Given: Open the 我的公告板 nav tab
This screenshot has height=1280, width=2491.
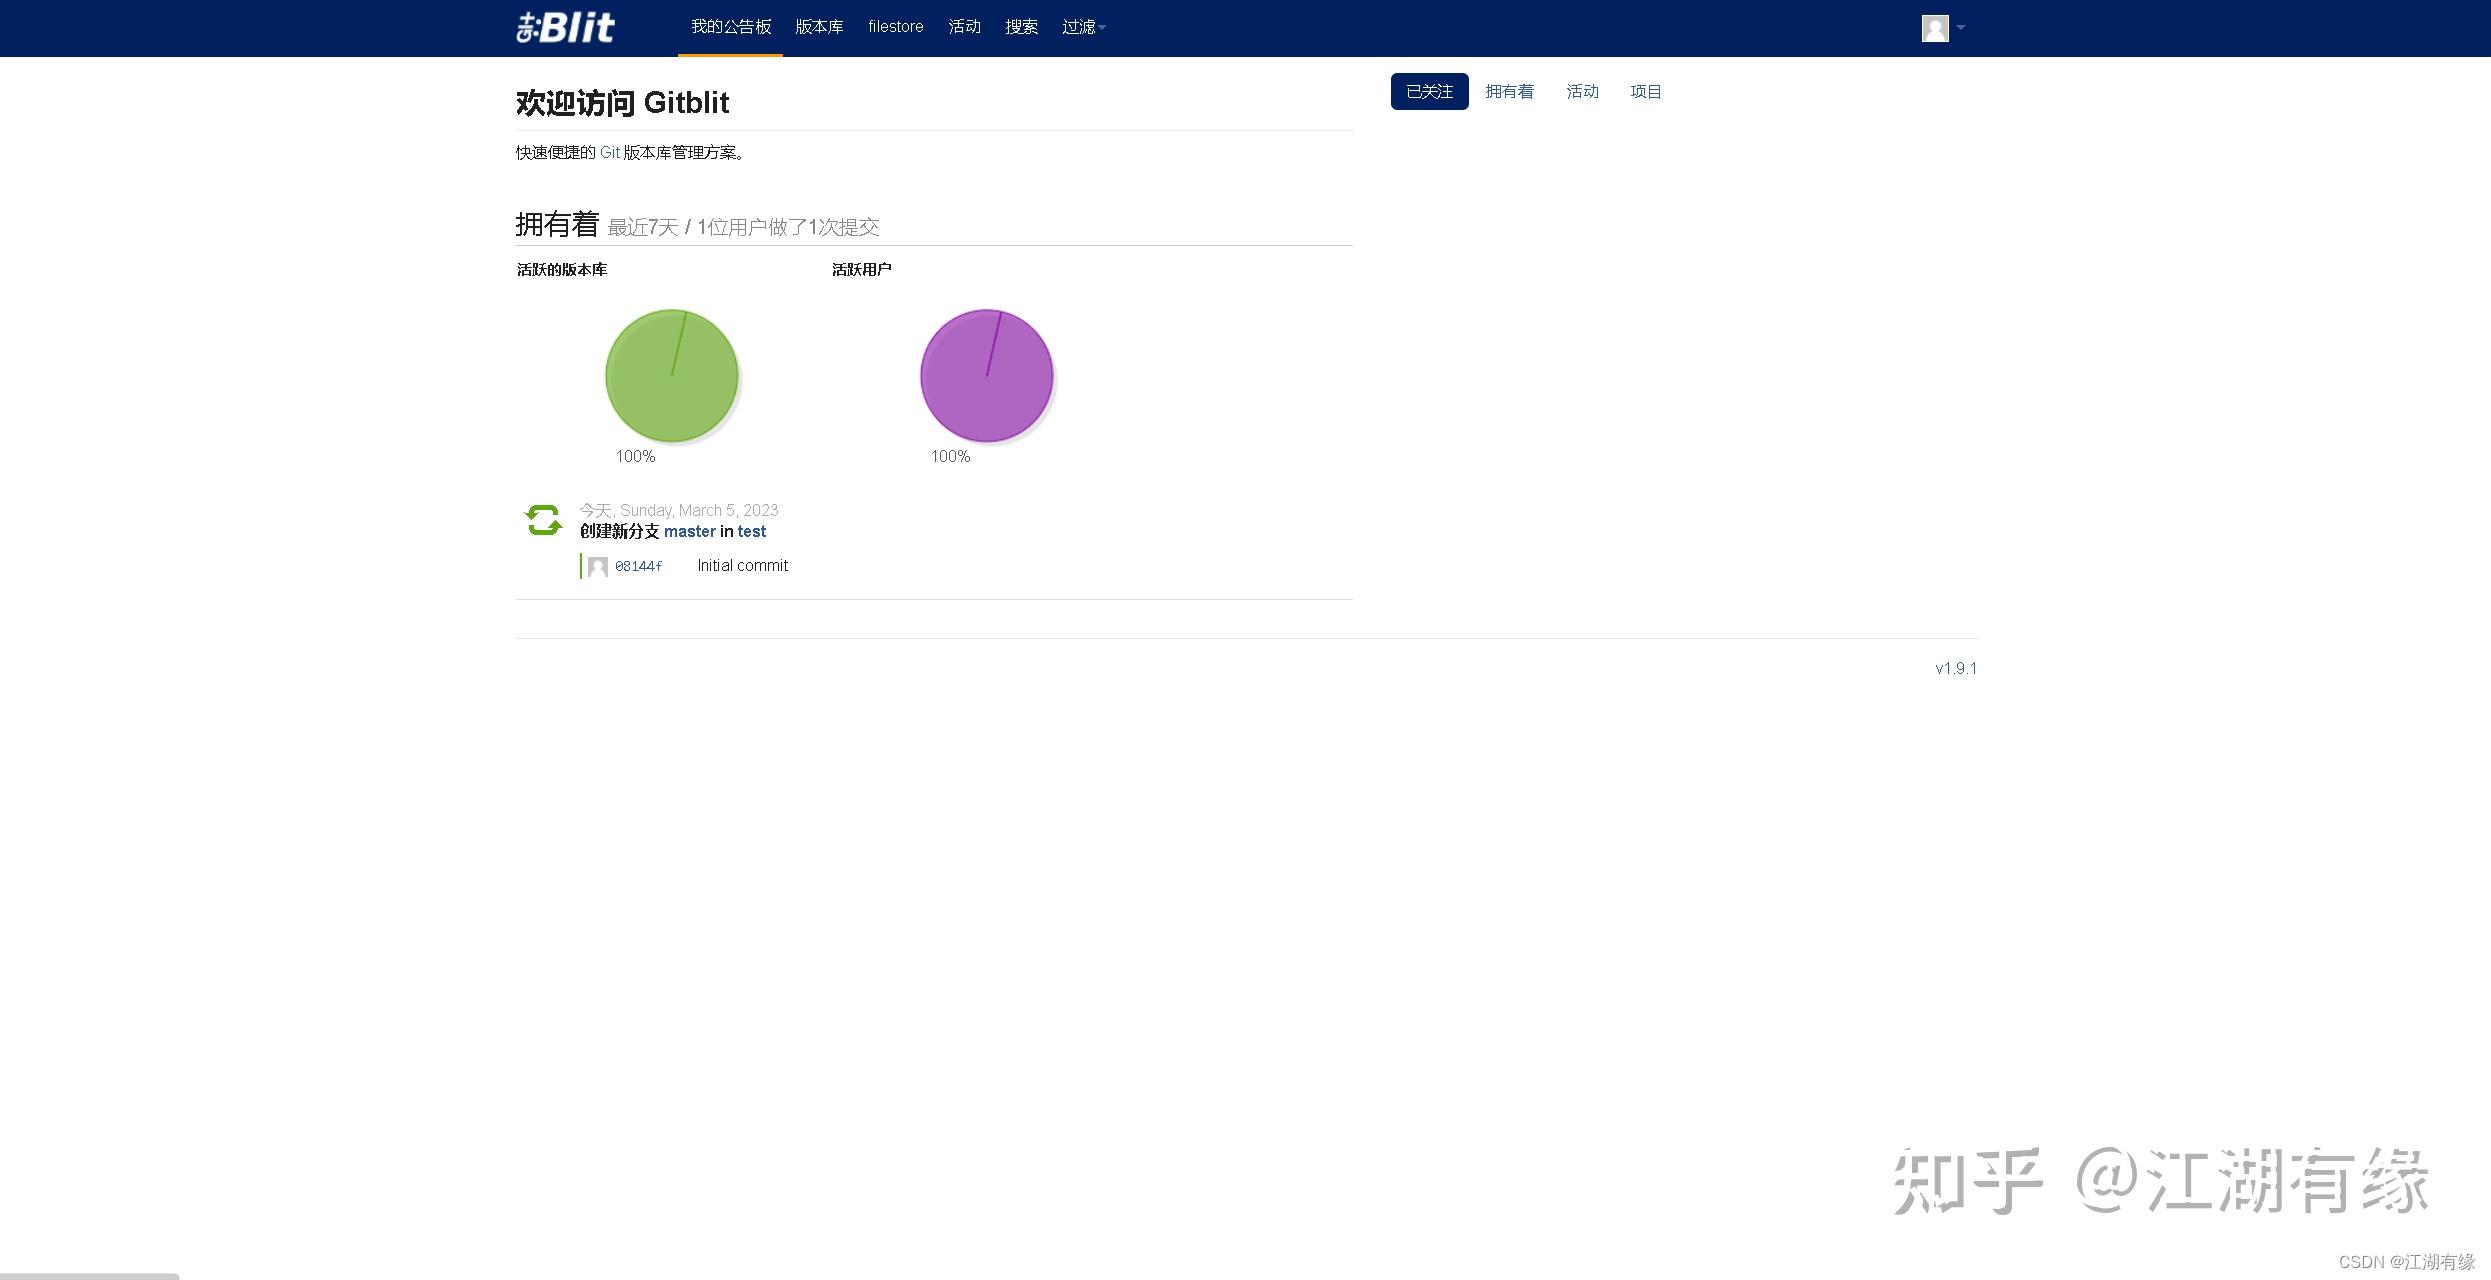Looking at the screenshot, I should point(730,27).
